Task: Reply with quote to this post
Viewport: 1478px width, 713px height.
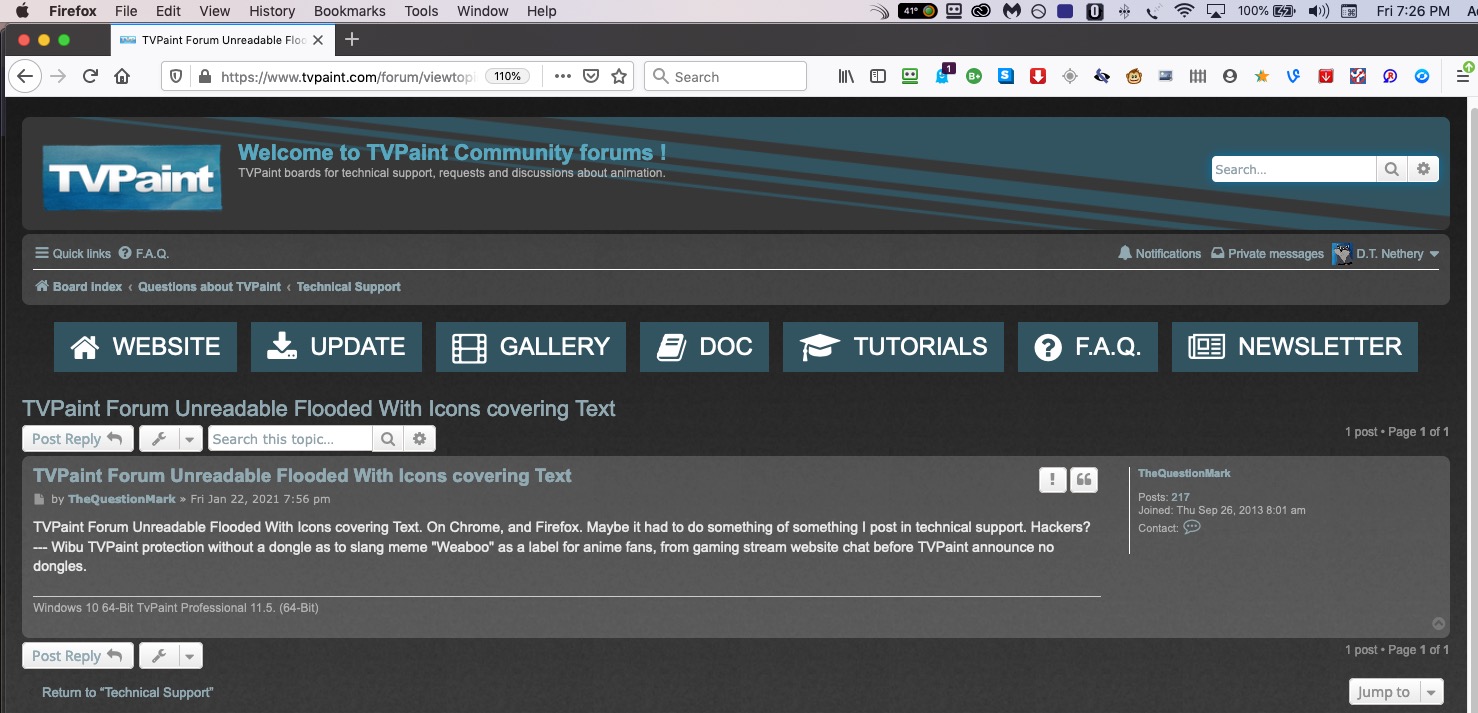Action: (x=1084, y=480)
